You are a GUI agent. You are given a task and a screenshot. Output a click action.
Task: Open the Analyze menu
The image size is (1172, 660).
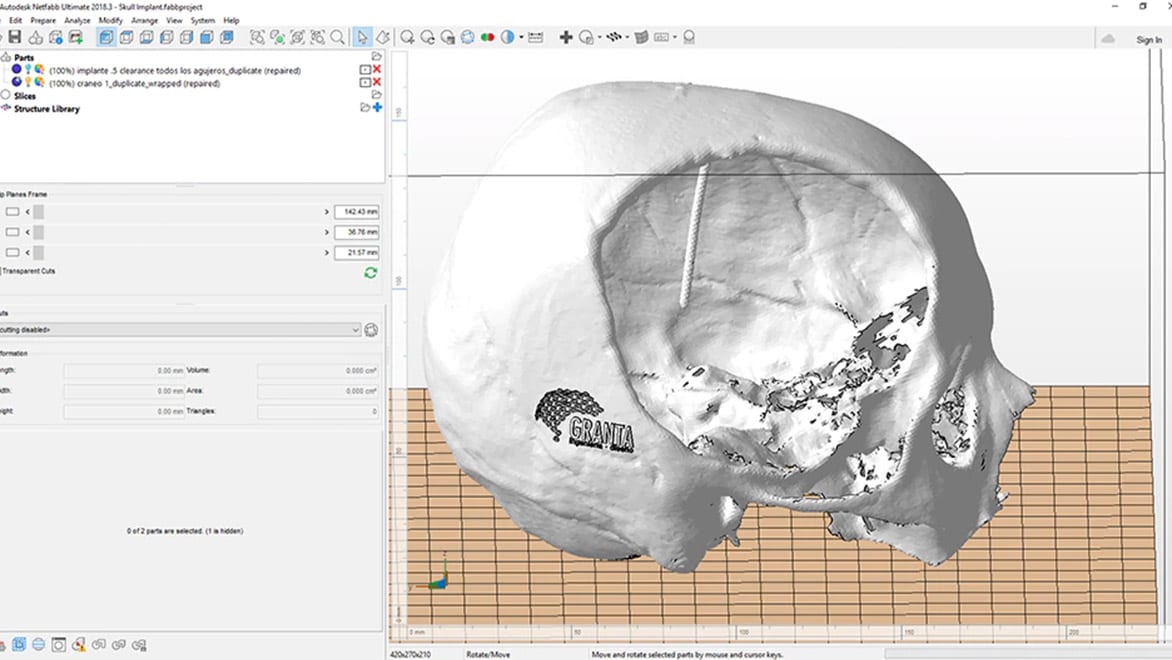point(77,20)
